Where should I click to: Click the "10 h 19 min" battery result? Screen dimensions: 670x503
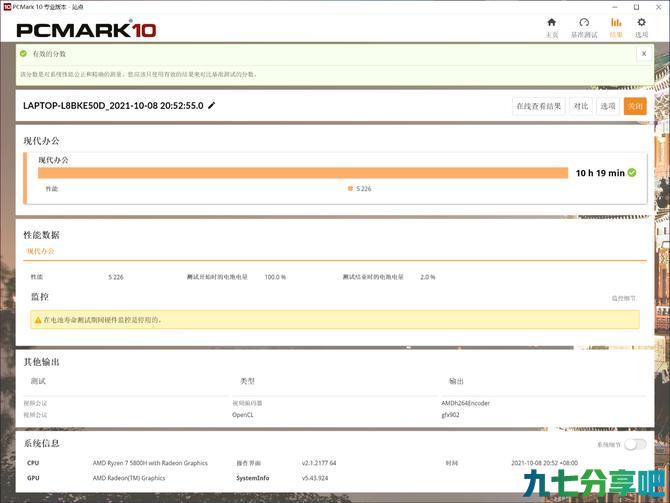click(600, 173)
